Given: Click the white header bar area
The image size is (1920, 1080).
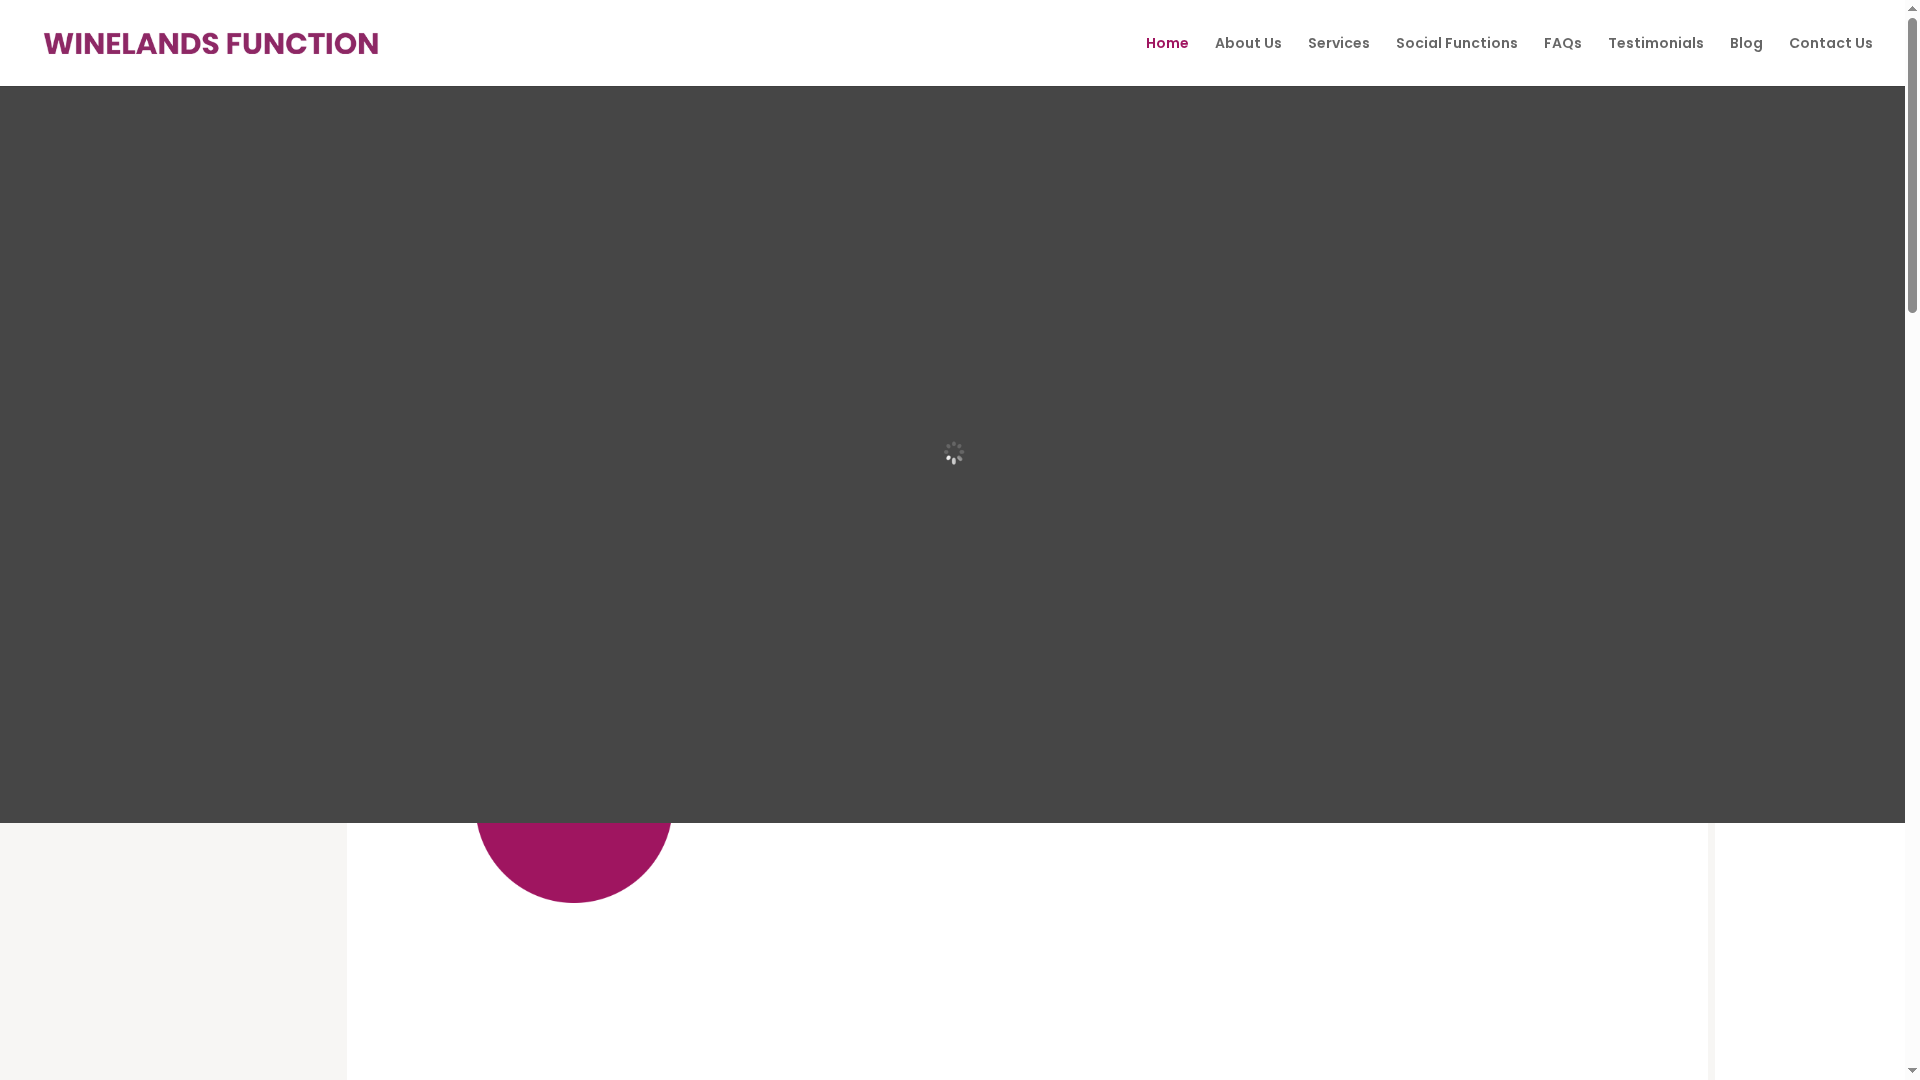Looking at the screenshot, I should [x=700, y=43].
